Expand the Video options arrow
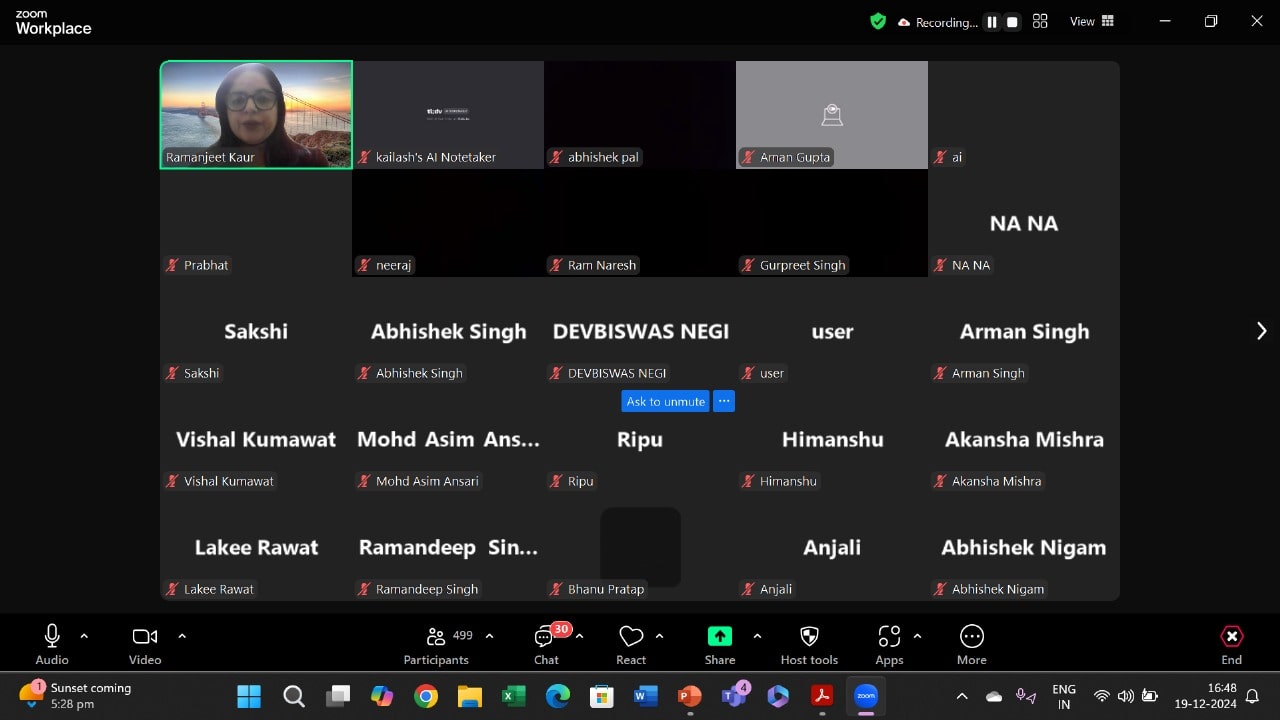The image size is (1280, 720). coord(182,635)
